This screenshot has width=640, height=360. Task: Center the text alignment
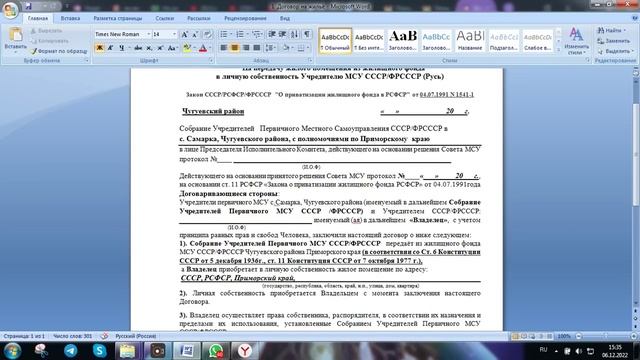point(235,48)
